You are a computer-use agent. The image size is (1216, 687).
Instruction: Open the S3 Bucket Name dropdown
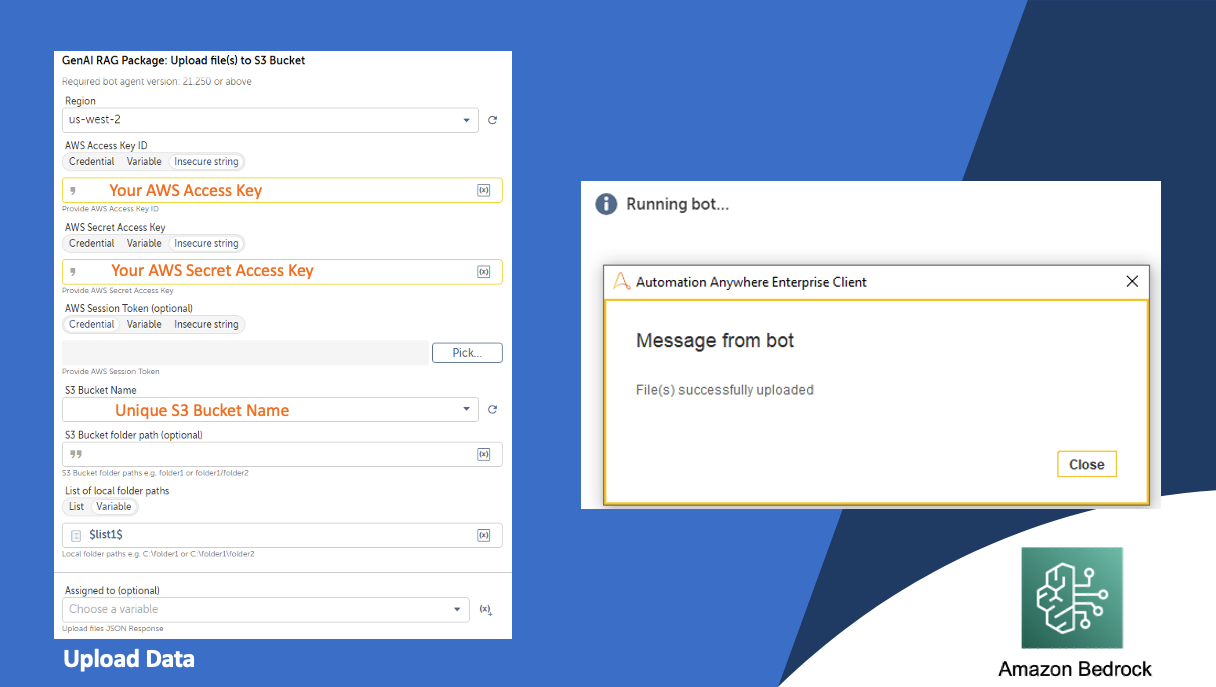270,410
